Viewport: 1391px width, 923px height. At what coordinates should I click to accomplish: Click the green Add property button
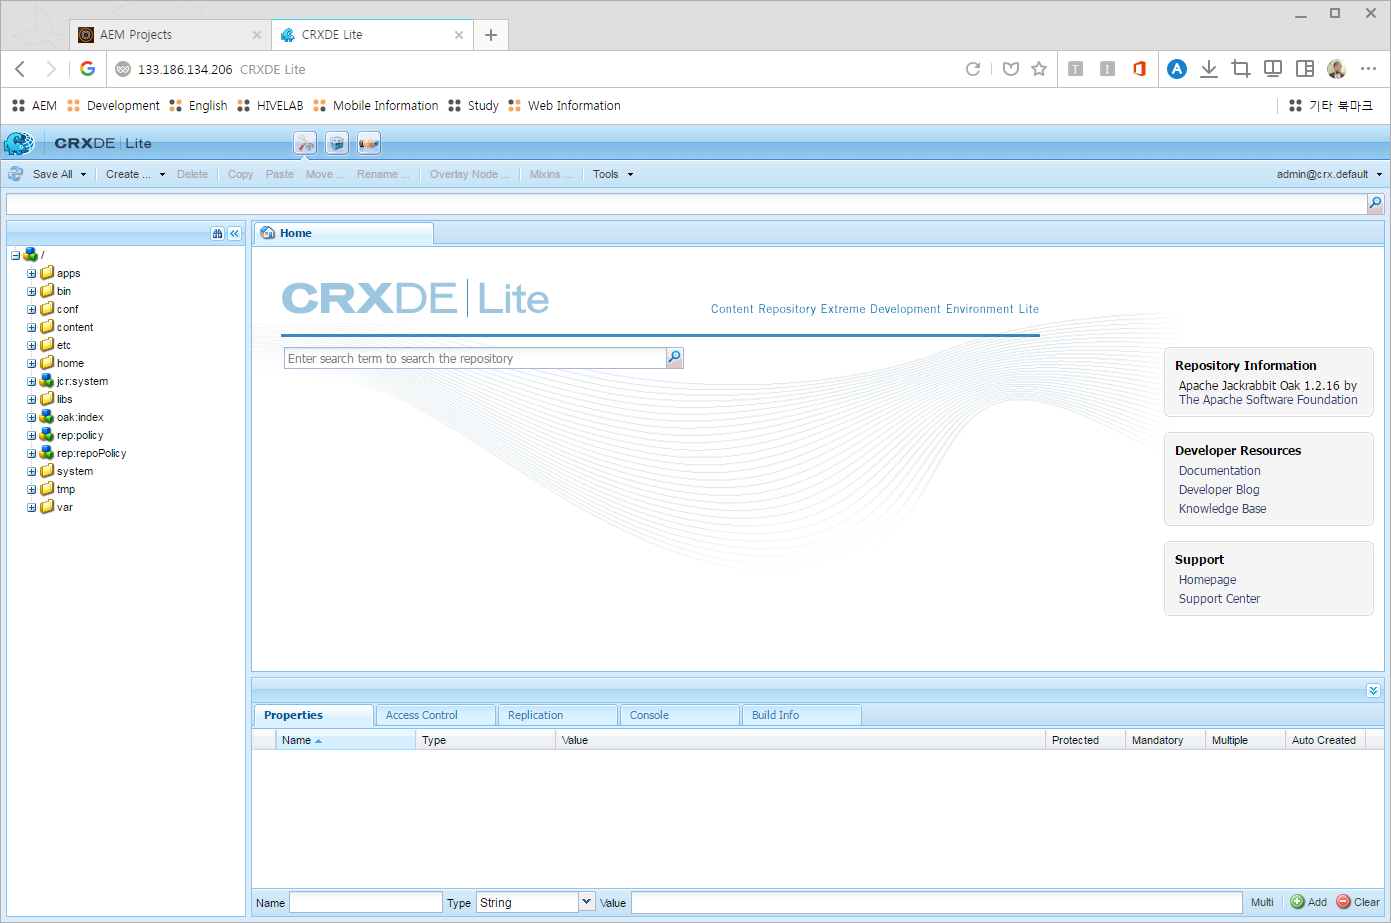coord(1308,902)
